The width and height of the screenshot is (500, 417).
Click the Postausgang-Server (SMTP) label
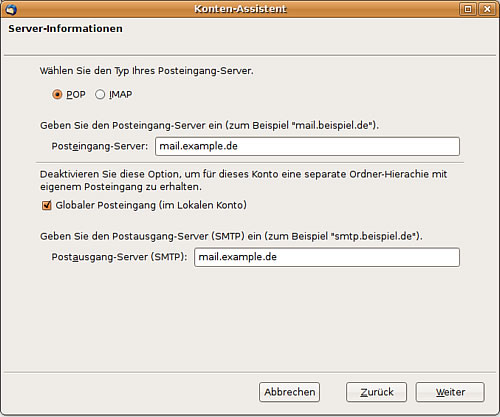(119, 257)
